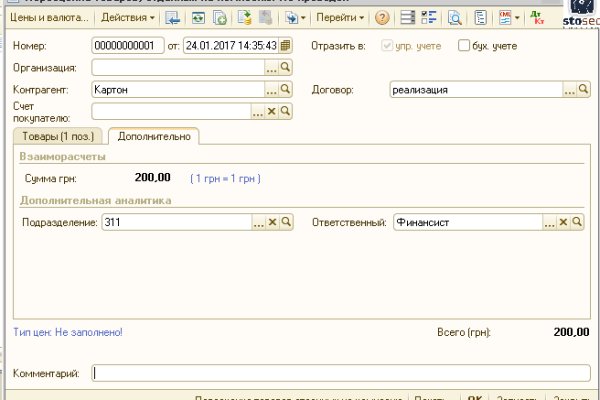Expand the Перейти dropdown menu

point(340,19)
